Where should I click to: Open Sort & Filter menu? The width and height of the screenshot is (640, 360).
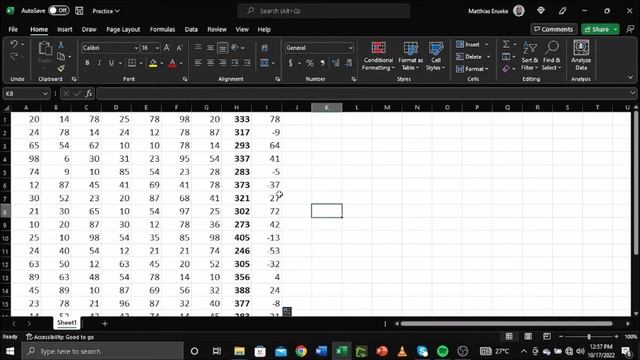click(x=529, y=56)
